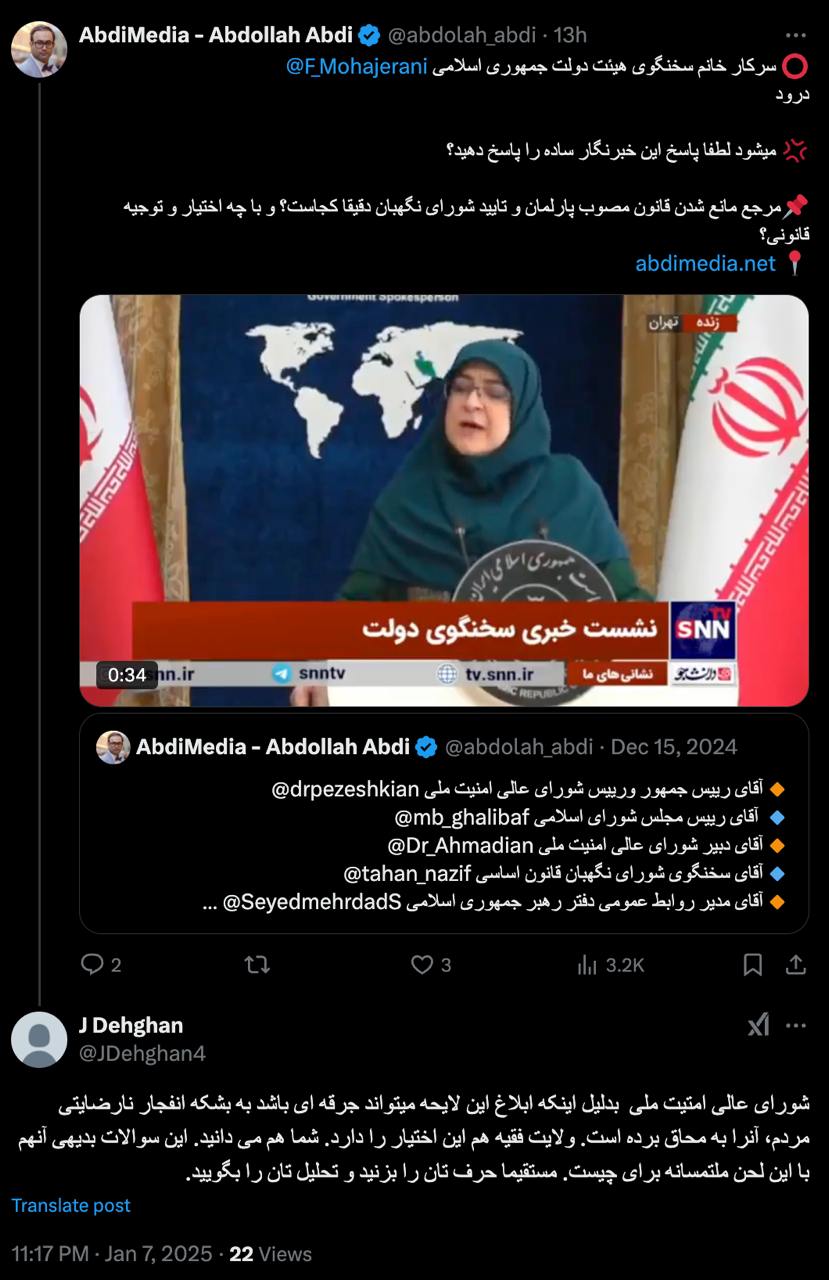Open the abdimedia.net link
The height and width of the screenshot is (1280, 829).
[706, 264]
